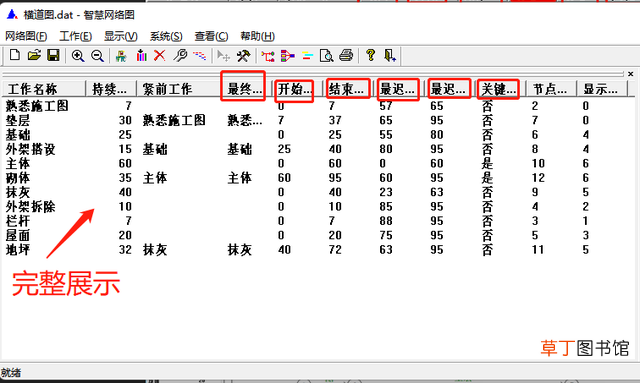Open the 显示(V) menu
640x383 pixels.
tap(121, 36)
